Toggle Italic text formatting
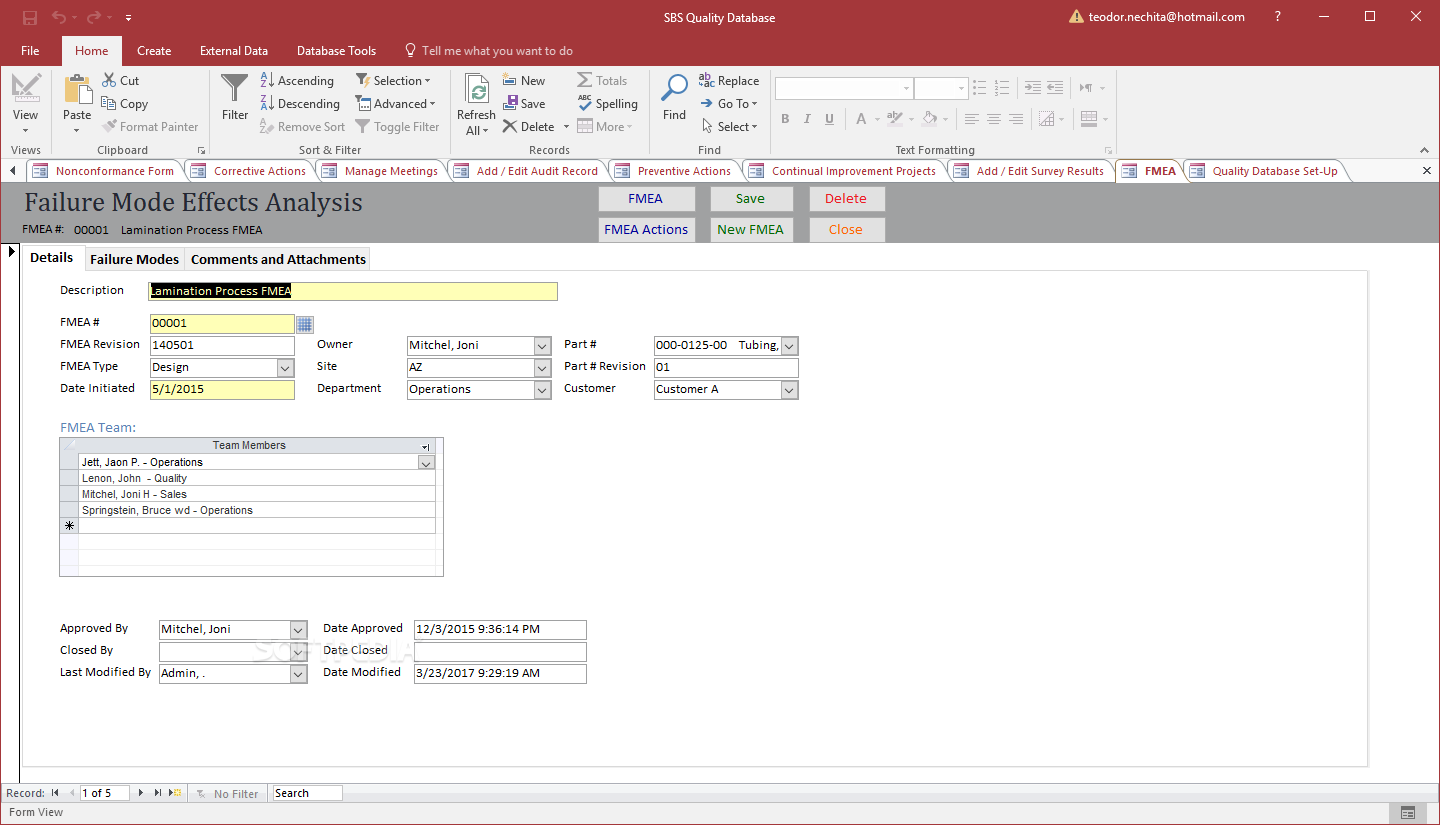Image resolution: width=1440 pixels, height=825 pixels. [x=807, y=119]
